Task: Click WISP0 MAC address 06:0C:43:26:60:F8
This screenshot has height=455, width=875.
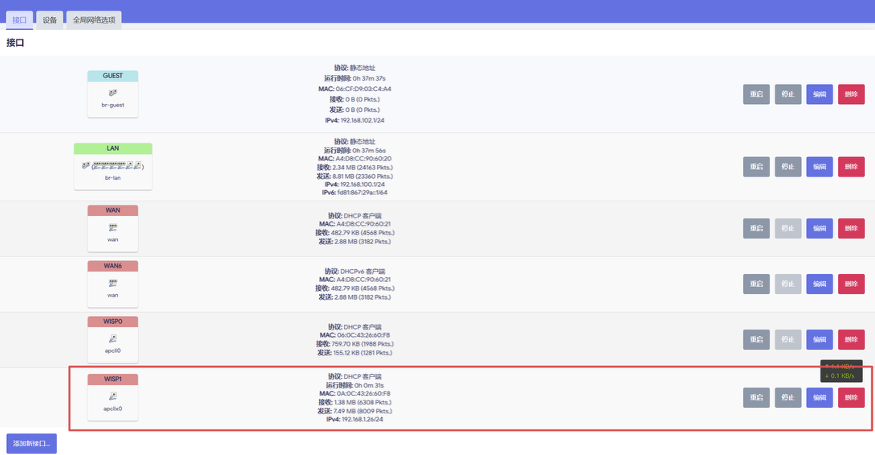Action: [x=363, y=336]
